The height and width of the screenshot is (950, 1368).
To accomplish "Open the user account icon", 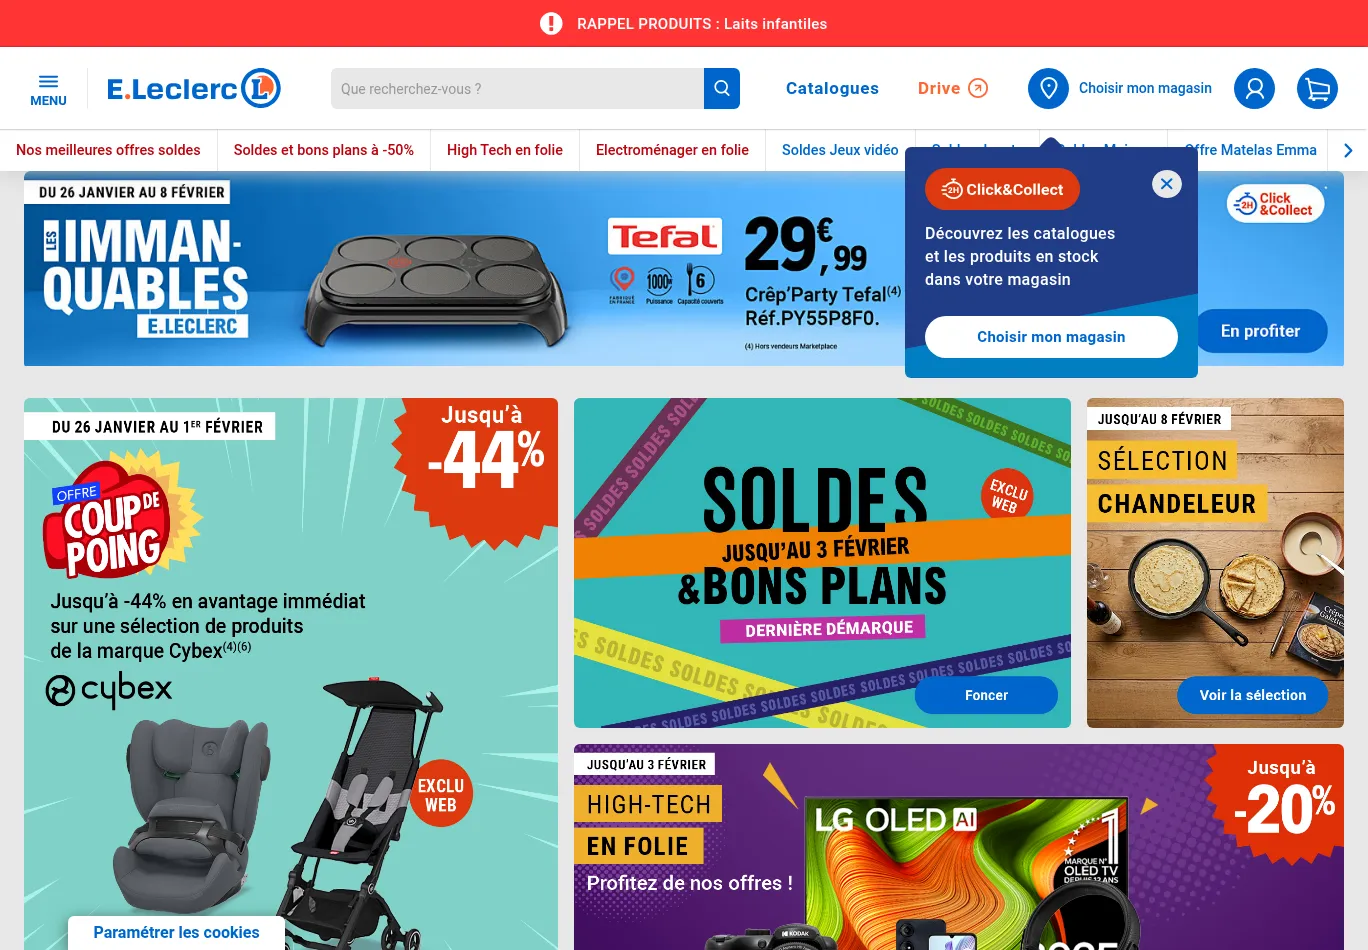I will coord(1254,89).
